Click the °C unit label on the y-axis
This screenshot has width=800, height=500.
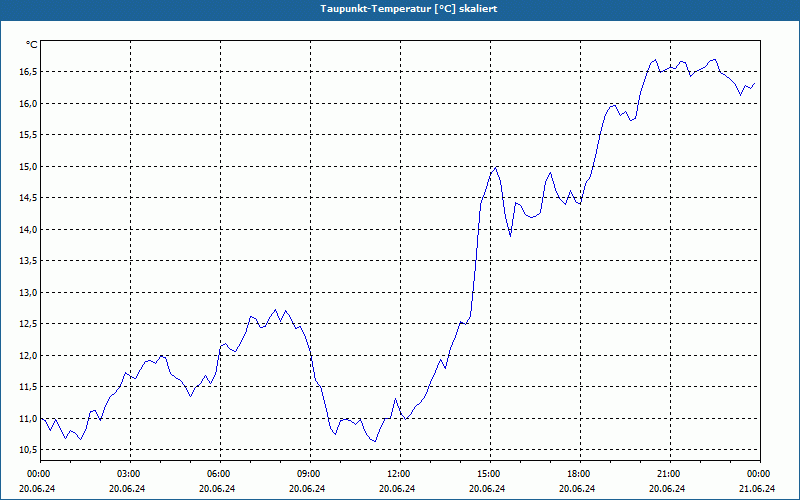(x=32, y=45)
